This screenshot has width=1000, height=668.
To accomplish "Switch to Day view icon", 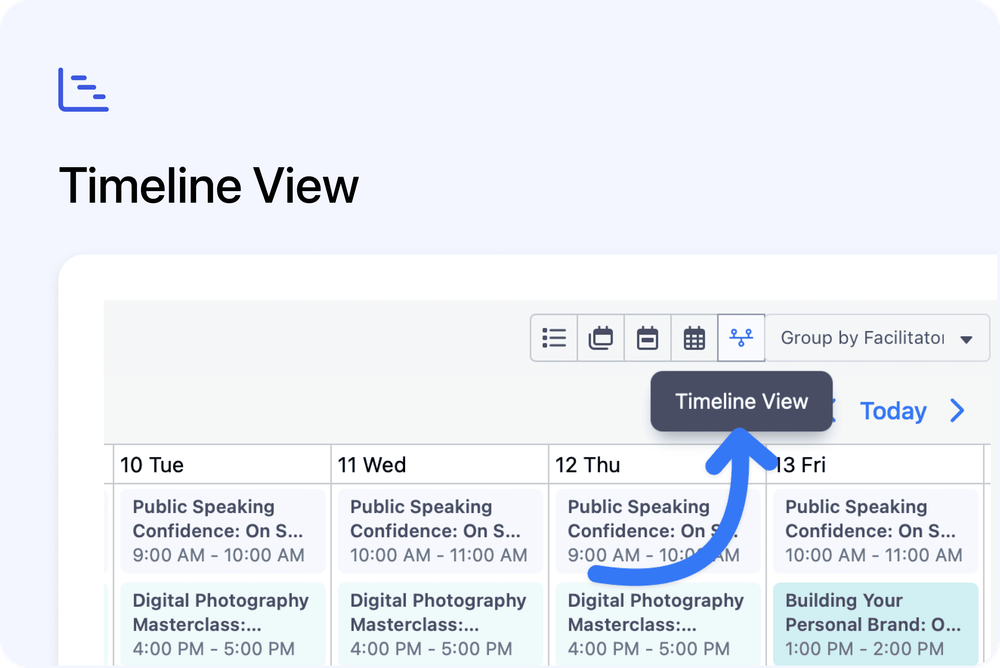I will [x=647, y=337].
